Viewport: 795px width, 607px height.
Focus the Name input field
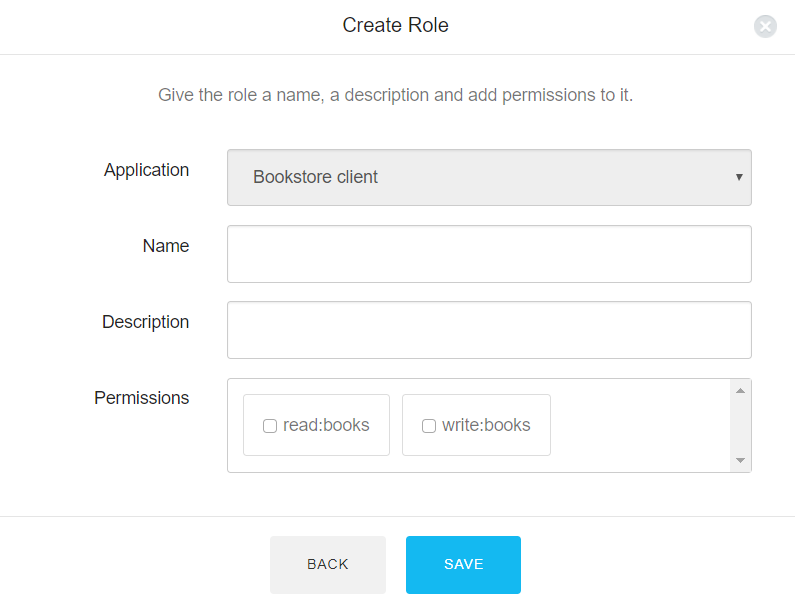click(x=489, y=254)
